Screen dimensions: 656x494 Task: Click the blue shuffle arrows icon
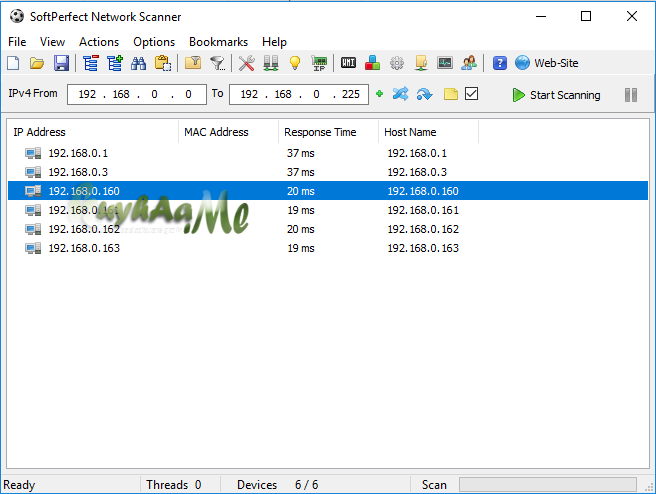pos(400,94)
